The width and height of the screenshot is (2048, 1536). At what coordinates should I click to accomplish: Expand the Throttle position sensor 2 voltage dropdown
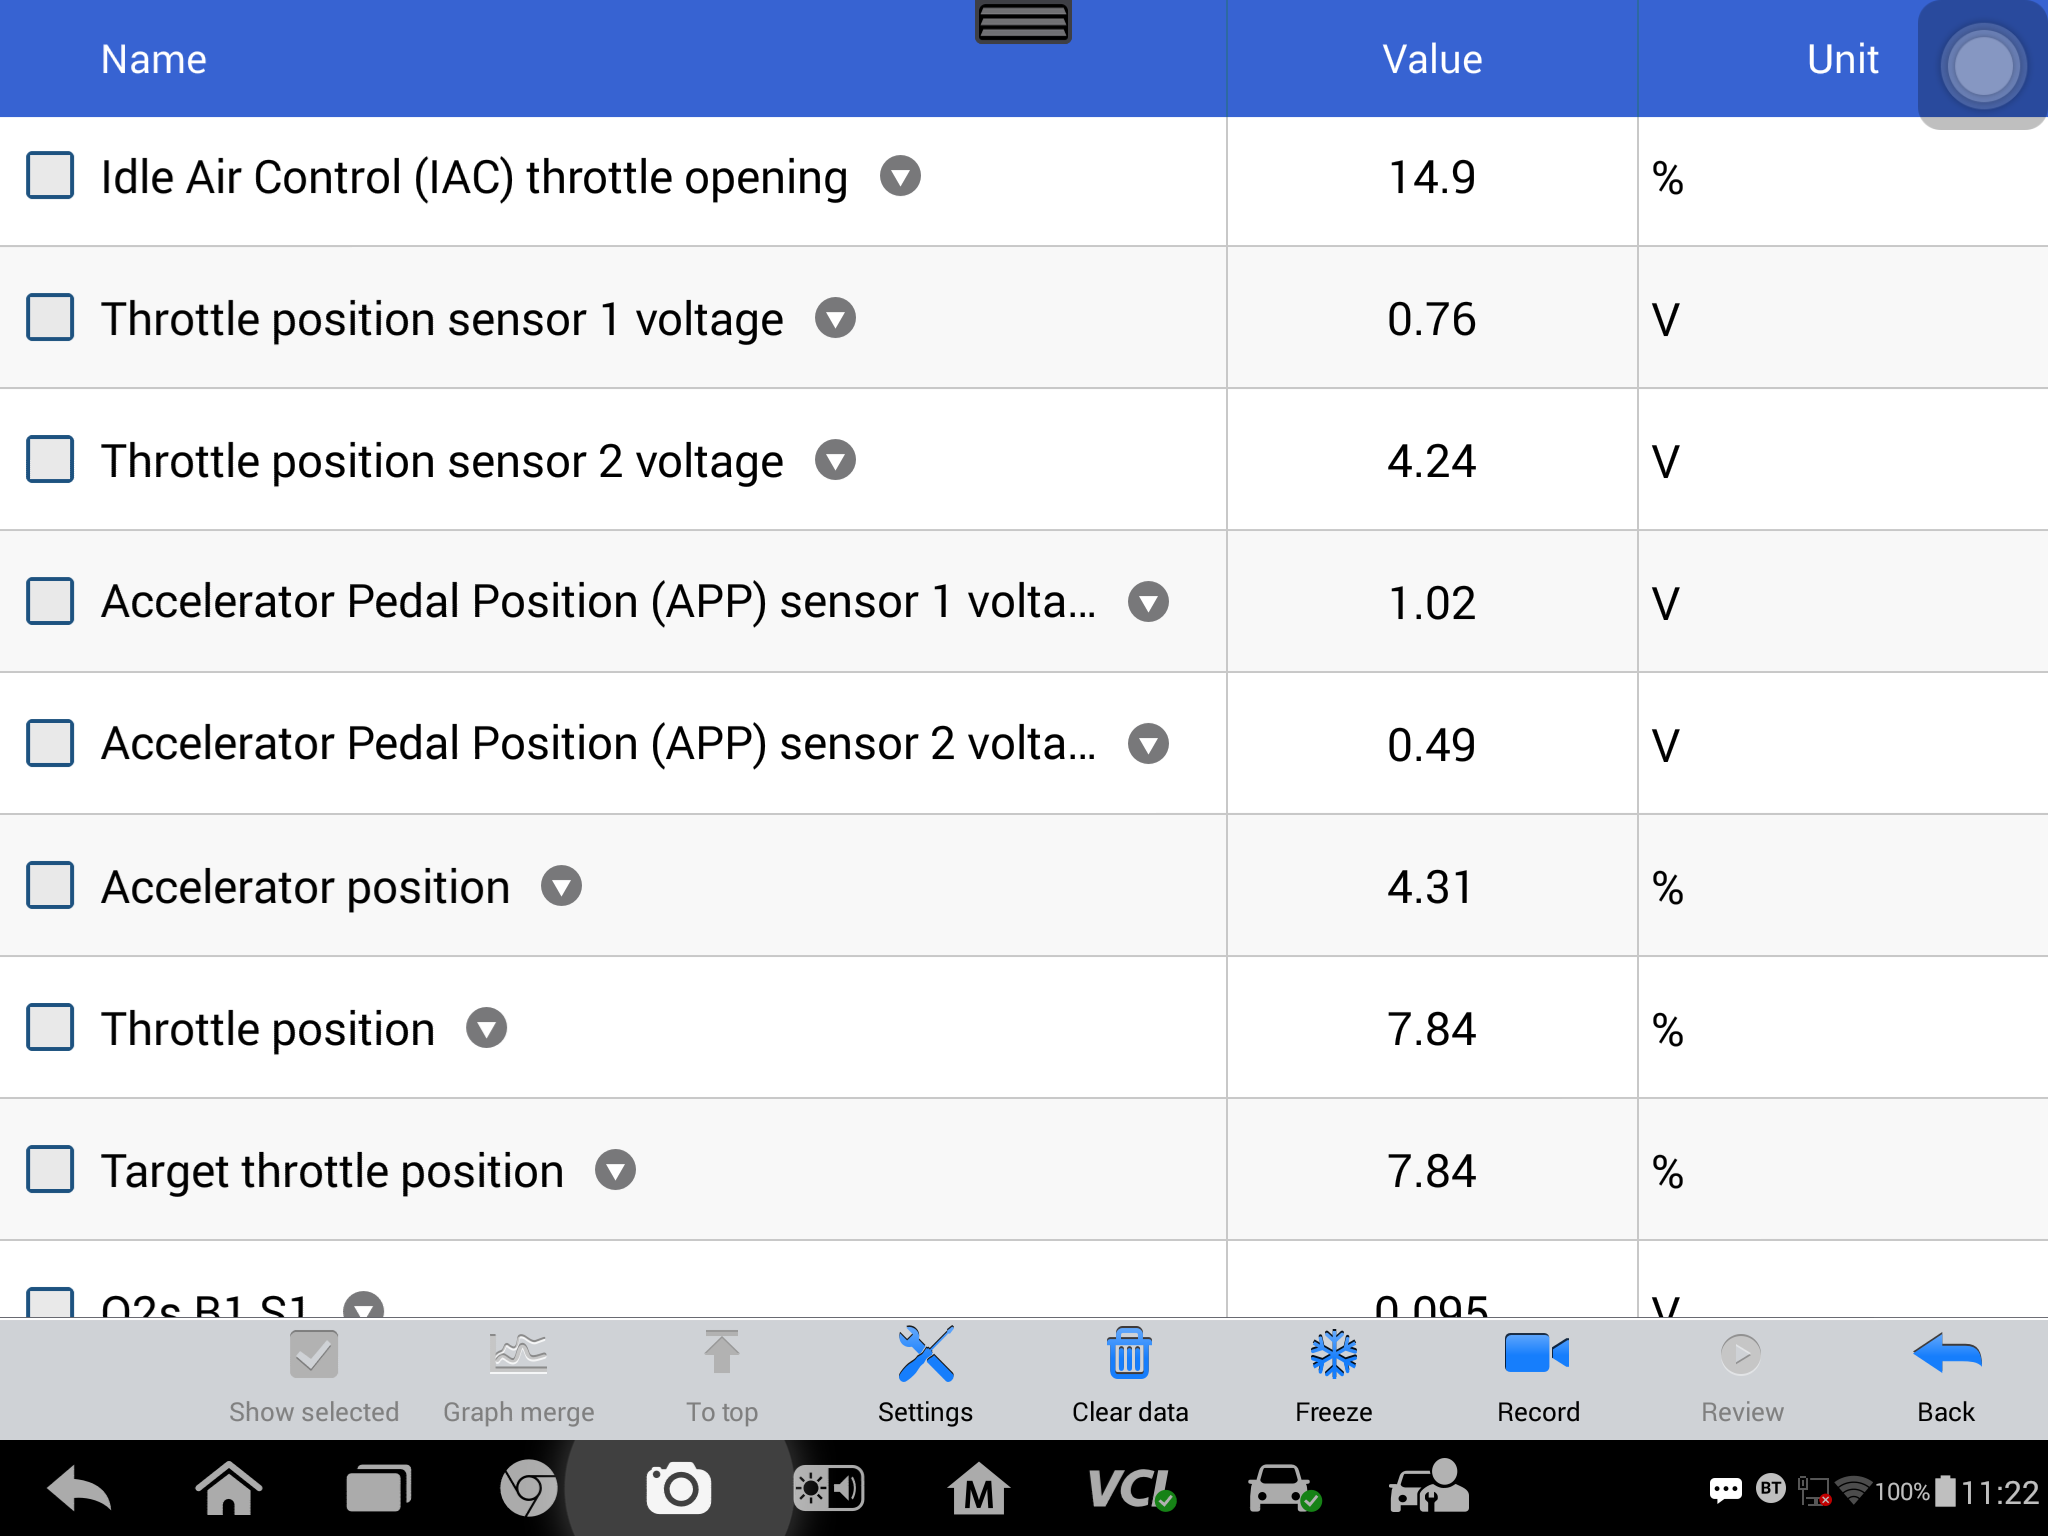coord(835,460)
